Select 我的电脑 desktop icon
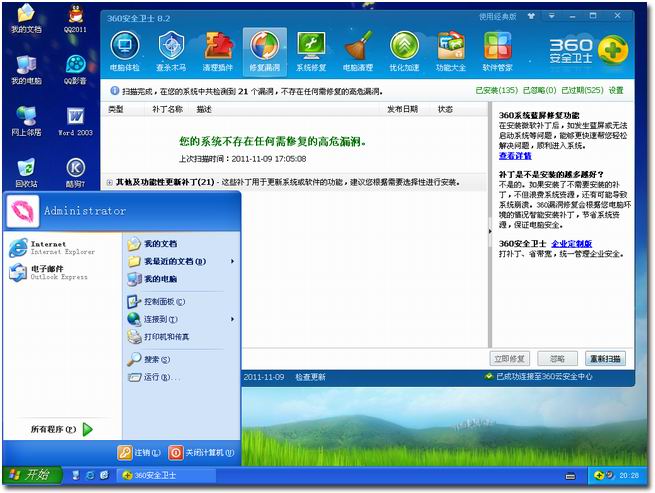The height and width of the screenshot is (493, 655). pos(26,70)
